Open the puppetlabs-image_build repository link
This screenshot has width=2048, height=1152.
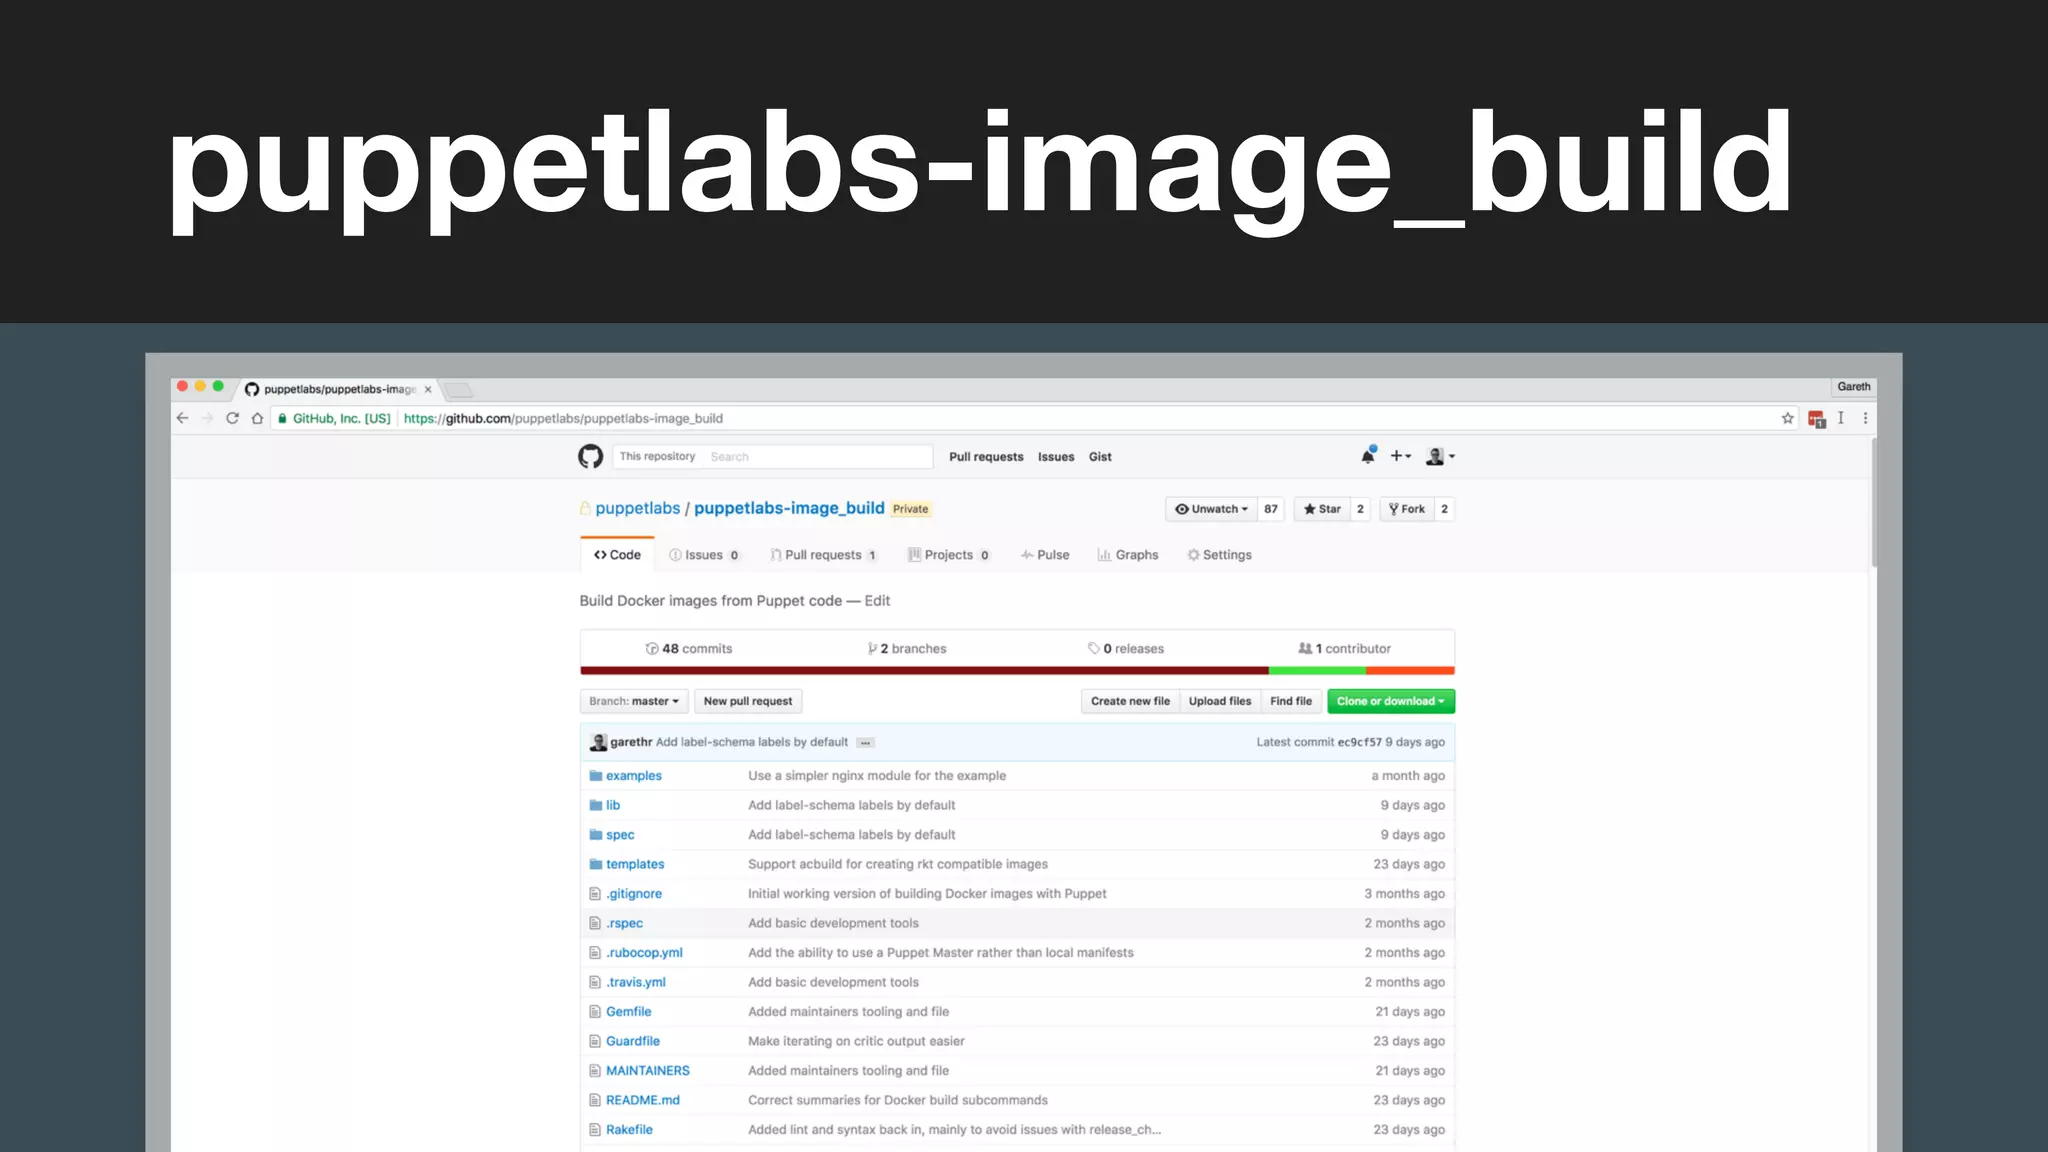coord(789,508)
